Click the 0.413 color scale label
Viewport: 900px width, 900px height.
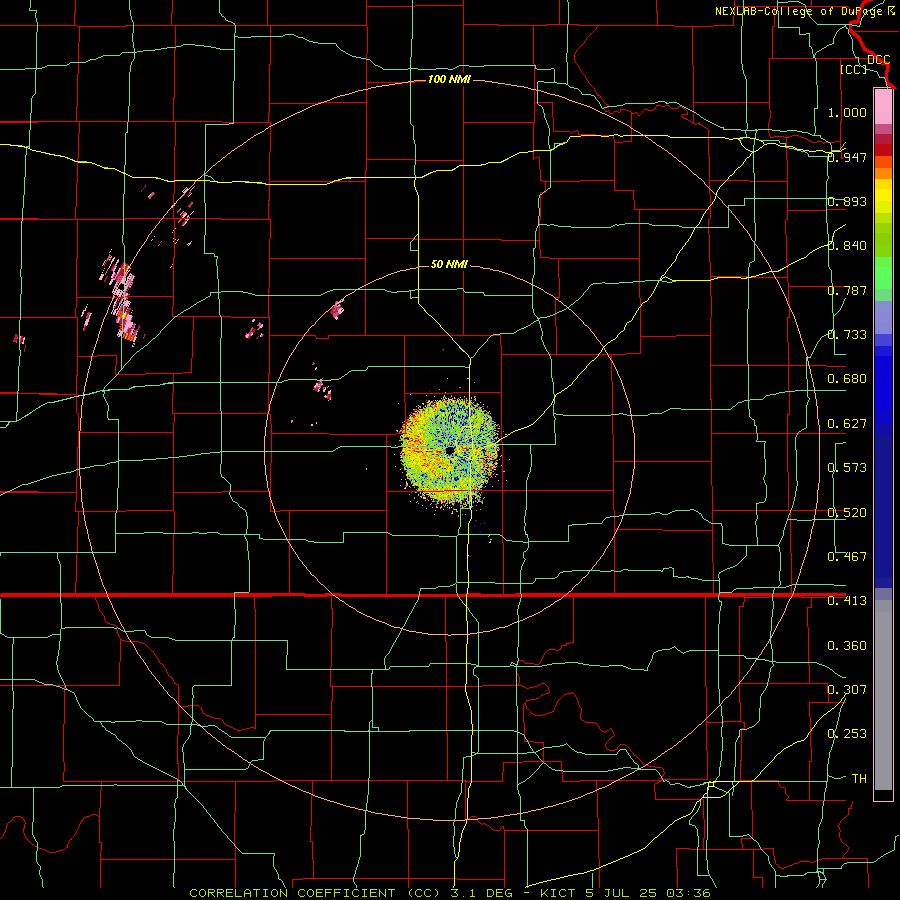pos(847,601)
